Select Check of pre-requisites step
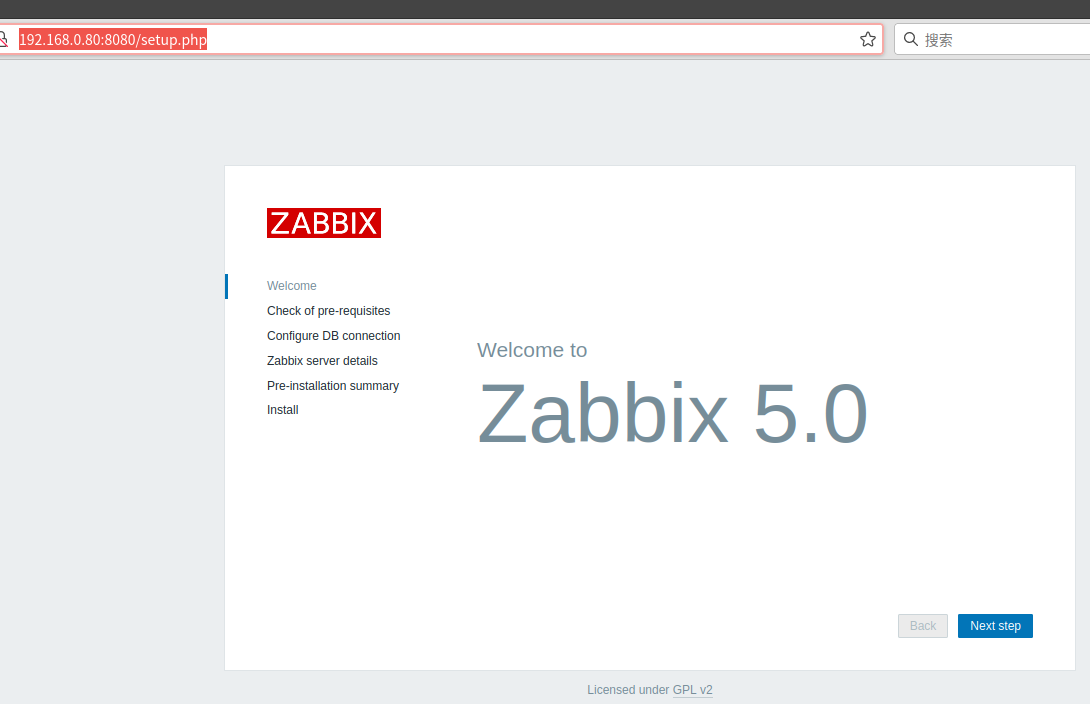The width and height of the screenshot is (1090, 704). (x=328, y=311)
